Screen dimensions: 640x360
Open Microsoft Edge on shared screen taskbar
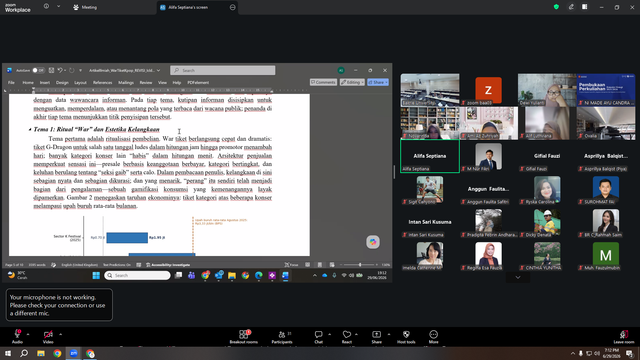pos(259,276)
